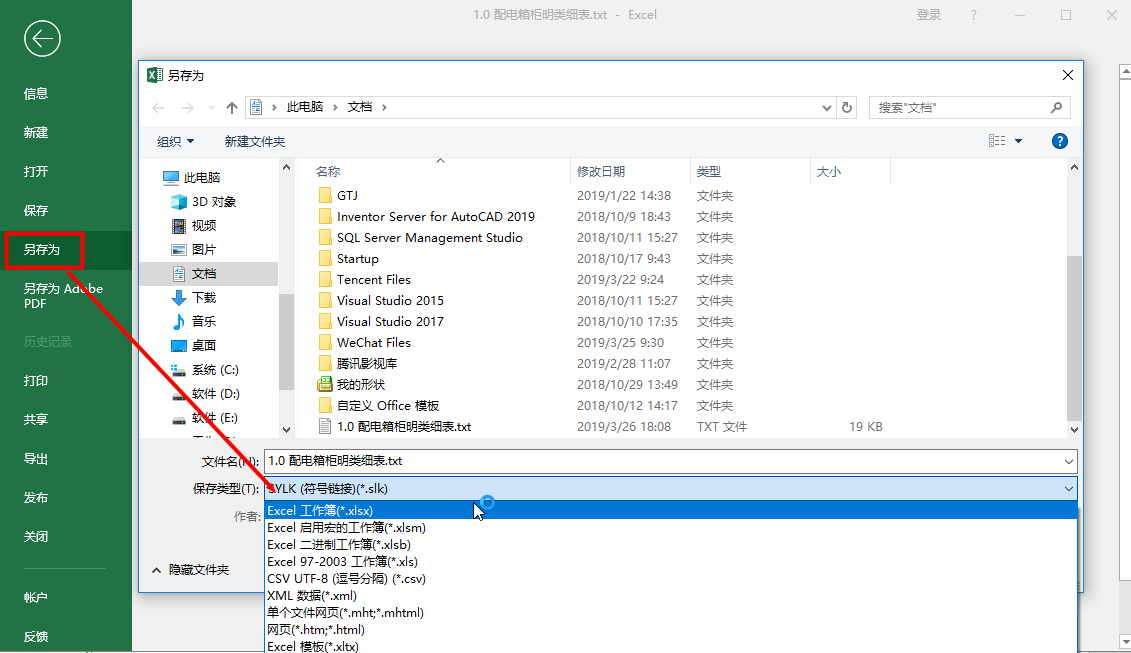1131x653 pixels.
Task: Select the 系统 (C:) drive
Action: (x=205, y=369)
